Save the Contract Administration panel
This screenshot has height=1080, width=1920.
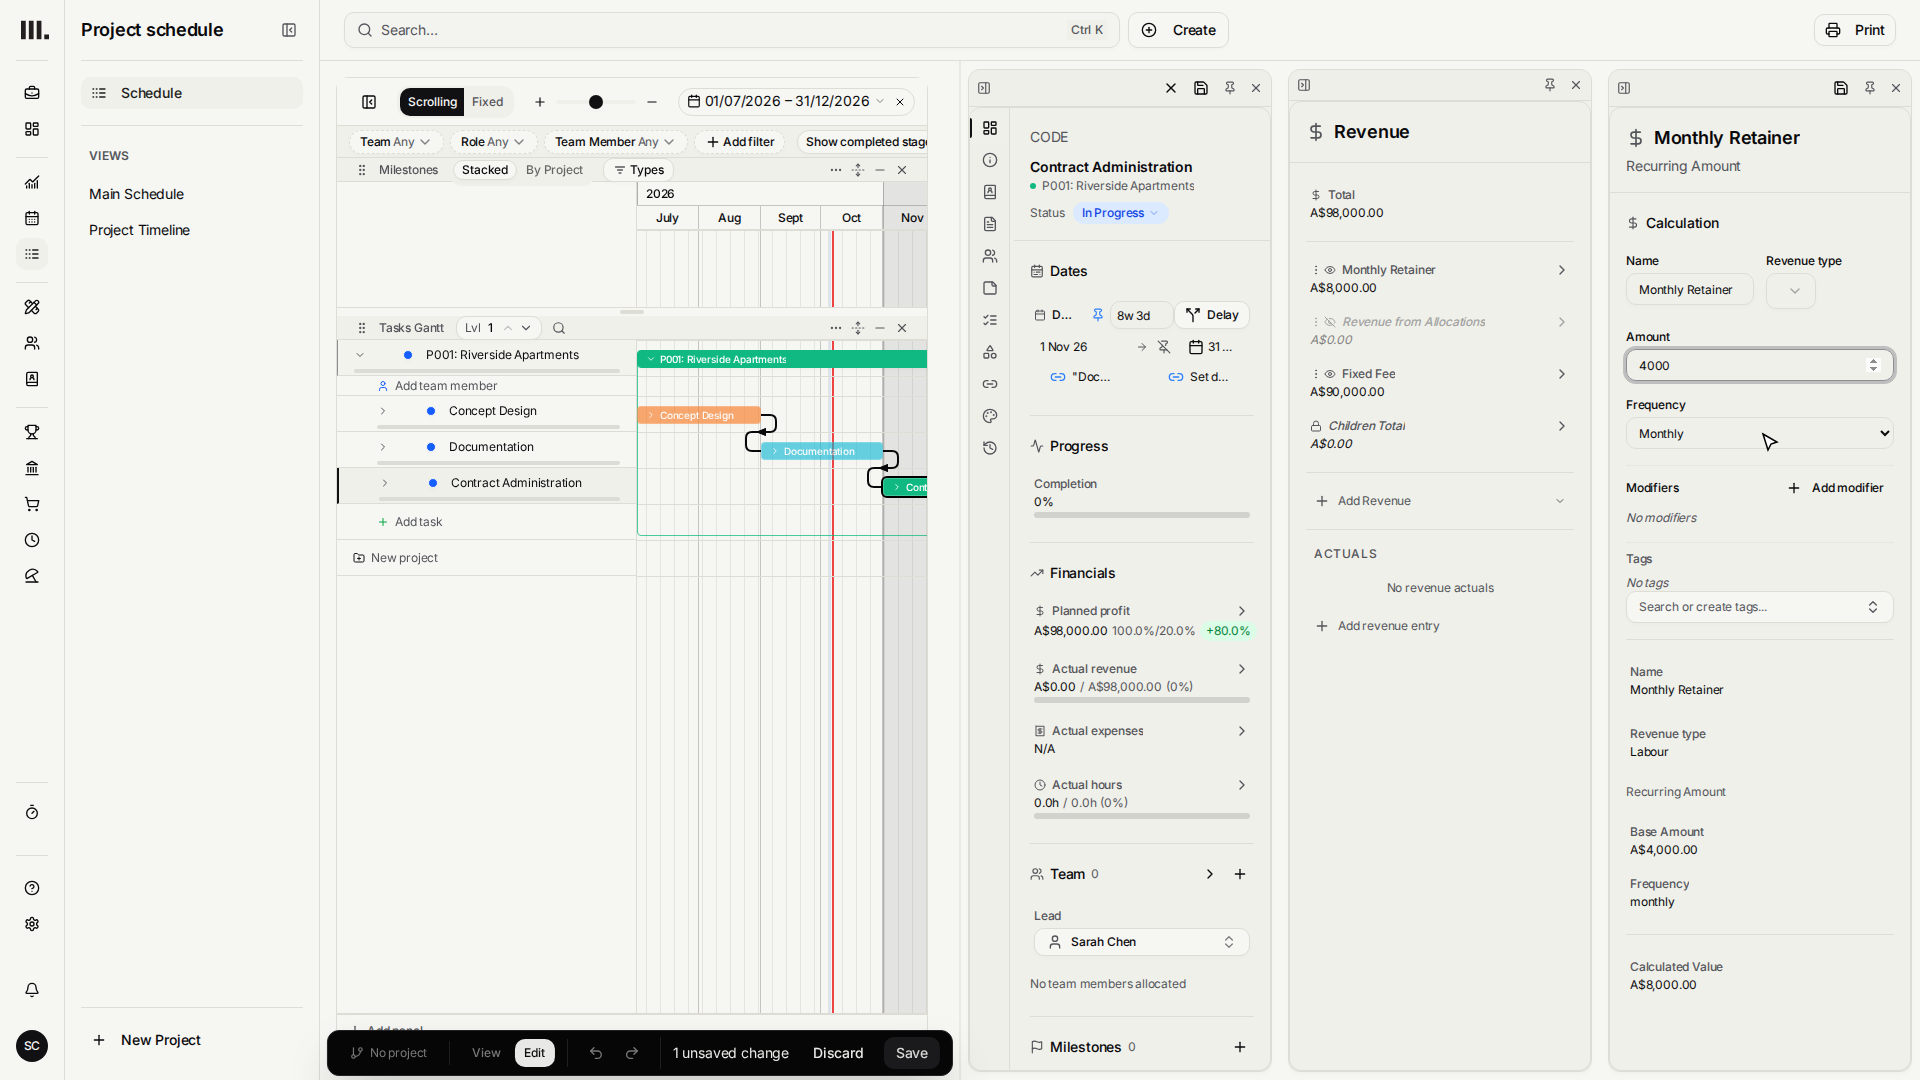coord(1201,88)
